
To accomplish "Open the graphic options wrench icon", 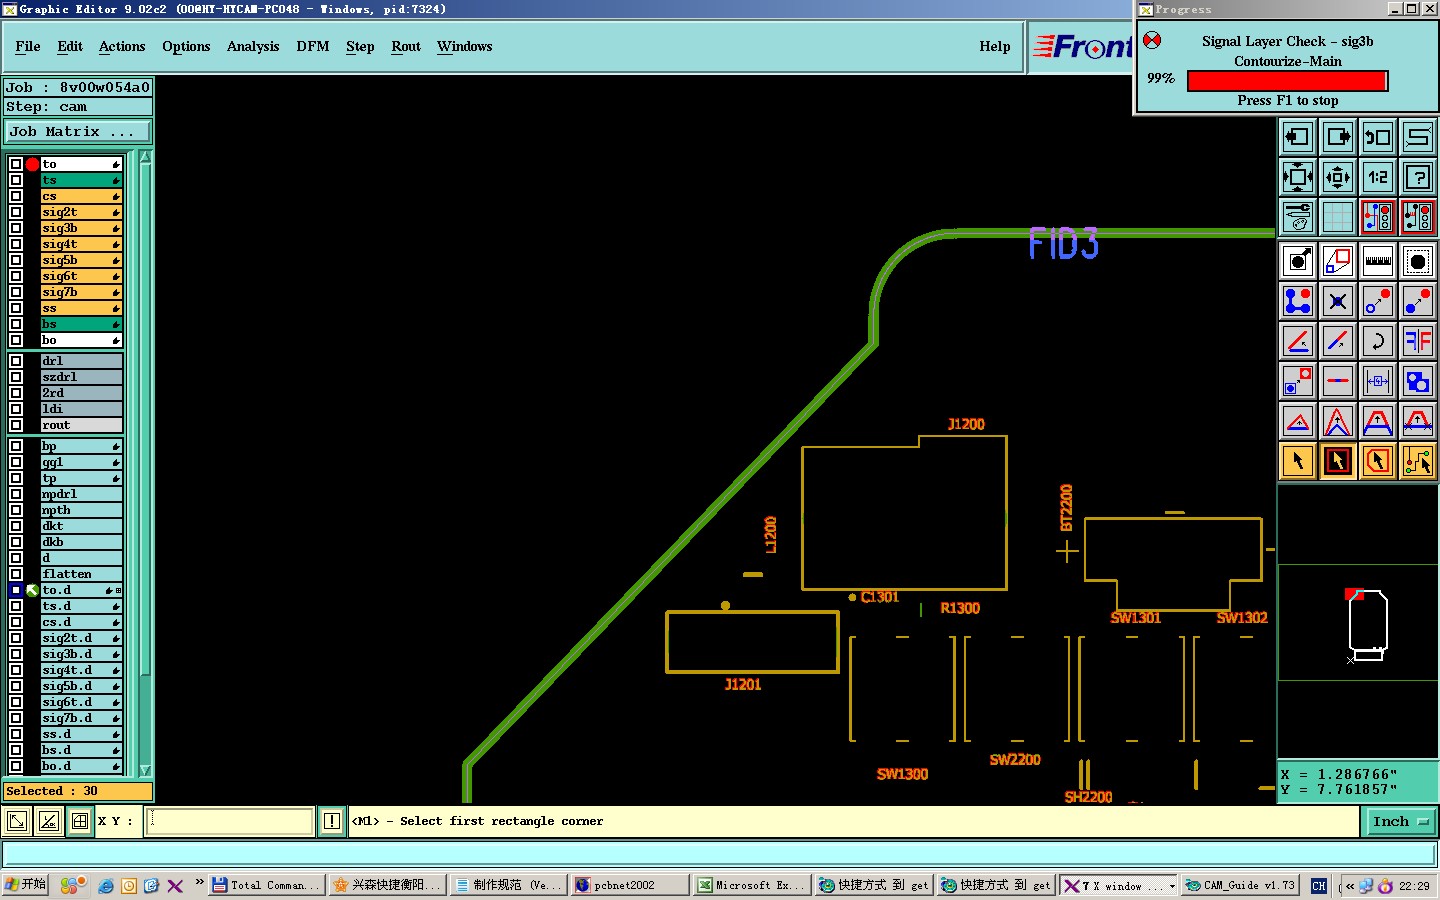I will point(1297,217).
